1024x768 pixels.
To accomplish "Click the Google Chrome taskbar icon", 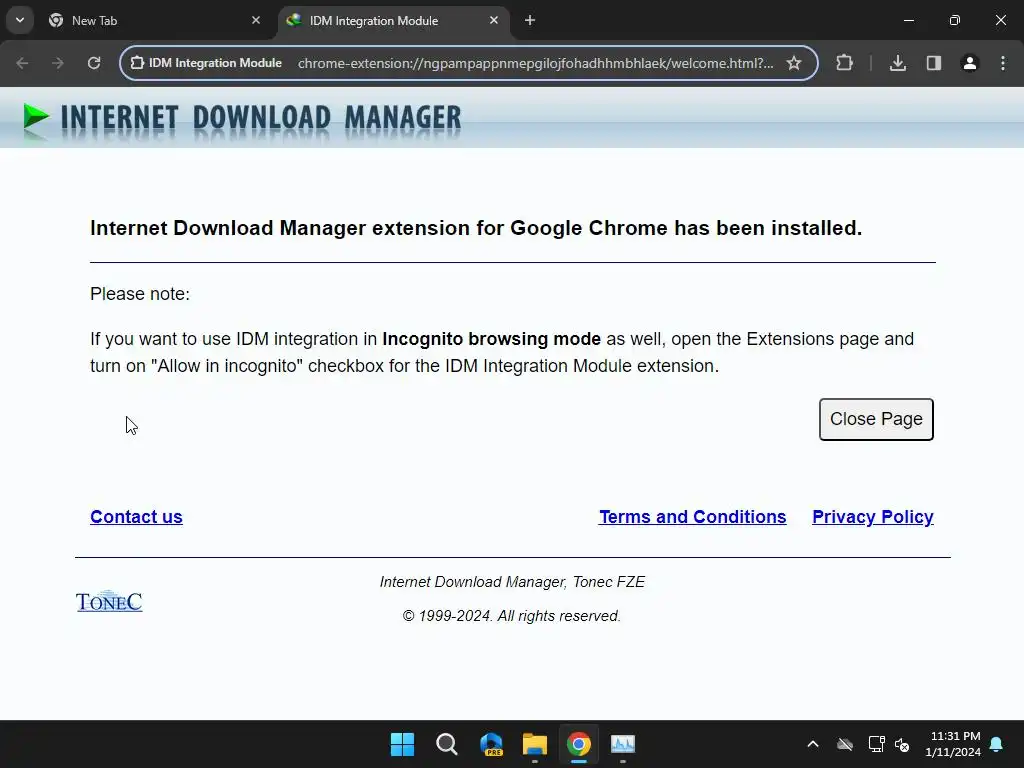I will click(579, 744).
